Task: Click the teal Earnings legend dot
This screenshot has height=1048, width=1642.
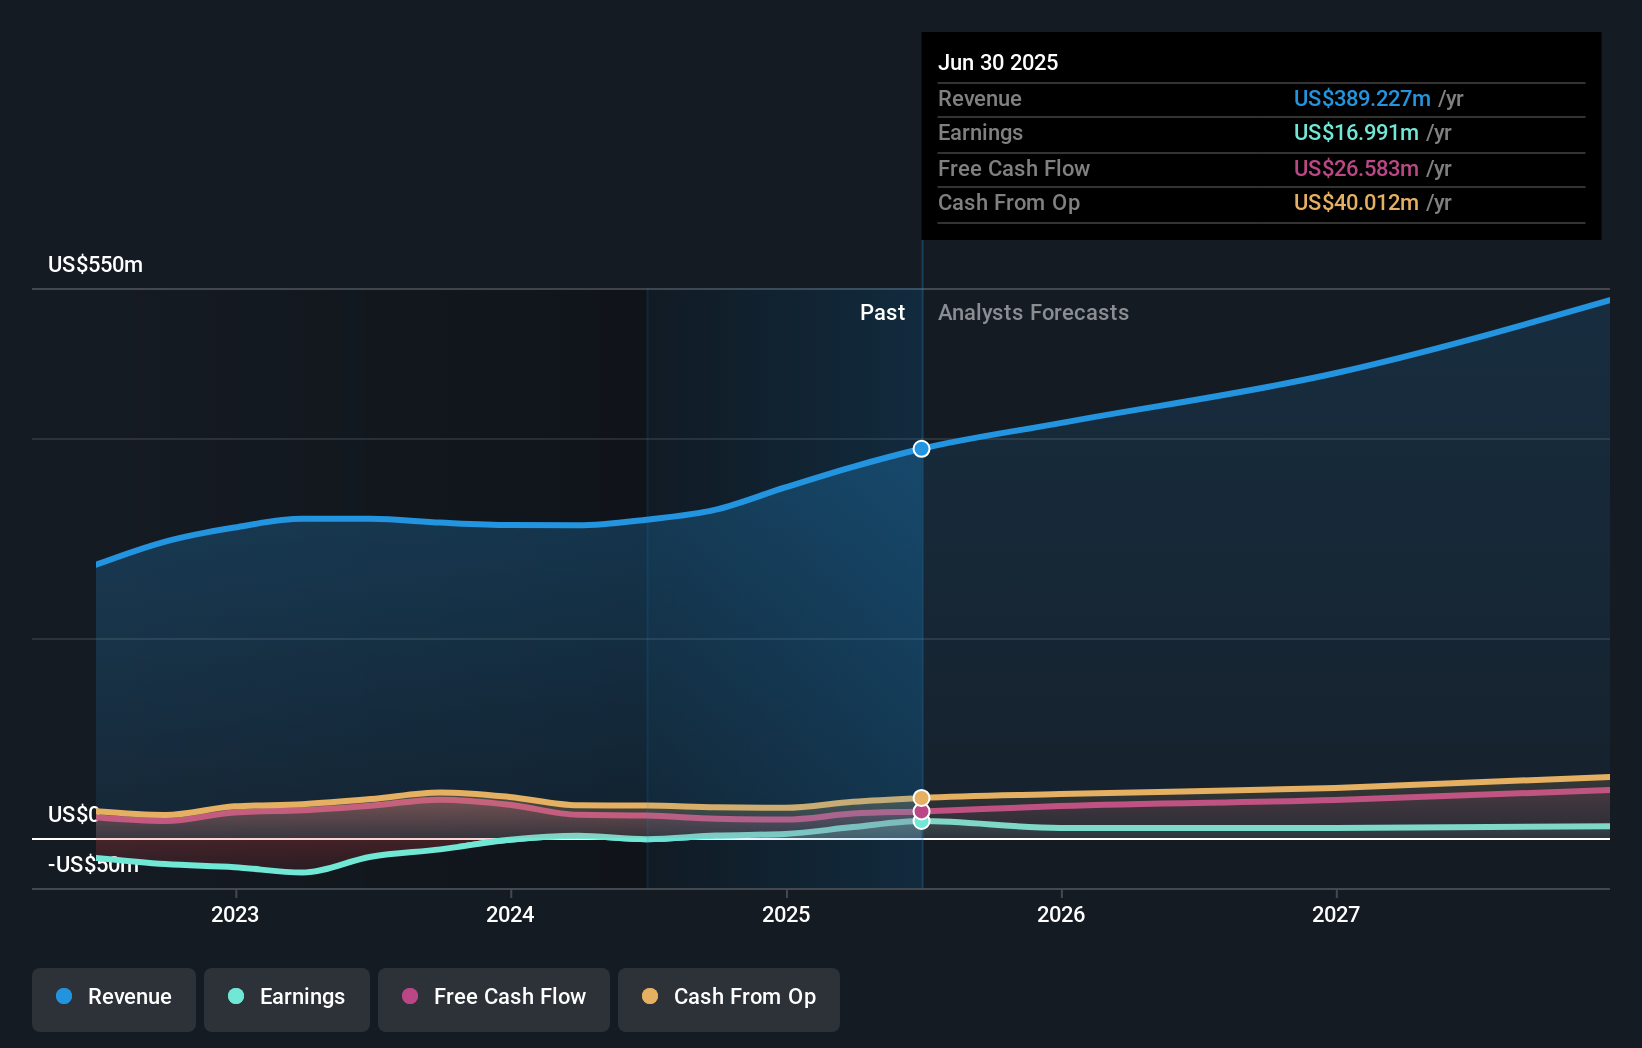Action: coord(235,998)
